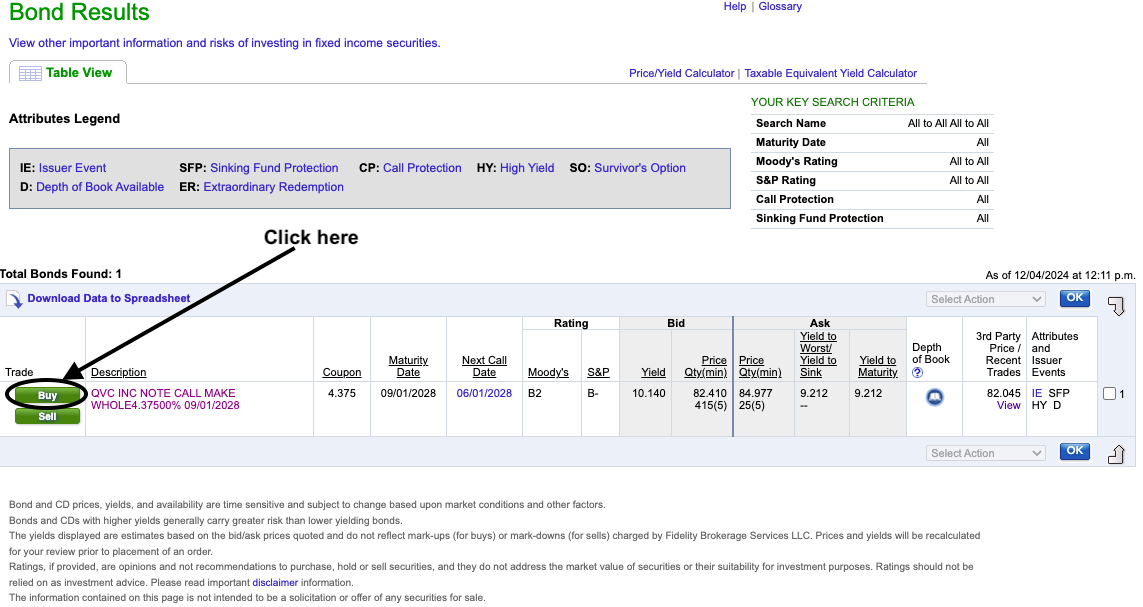The width and height of the screenshot is (1143, 607).
Task: Open the bottom Select Action dropdown
Action: click(986, 453)
